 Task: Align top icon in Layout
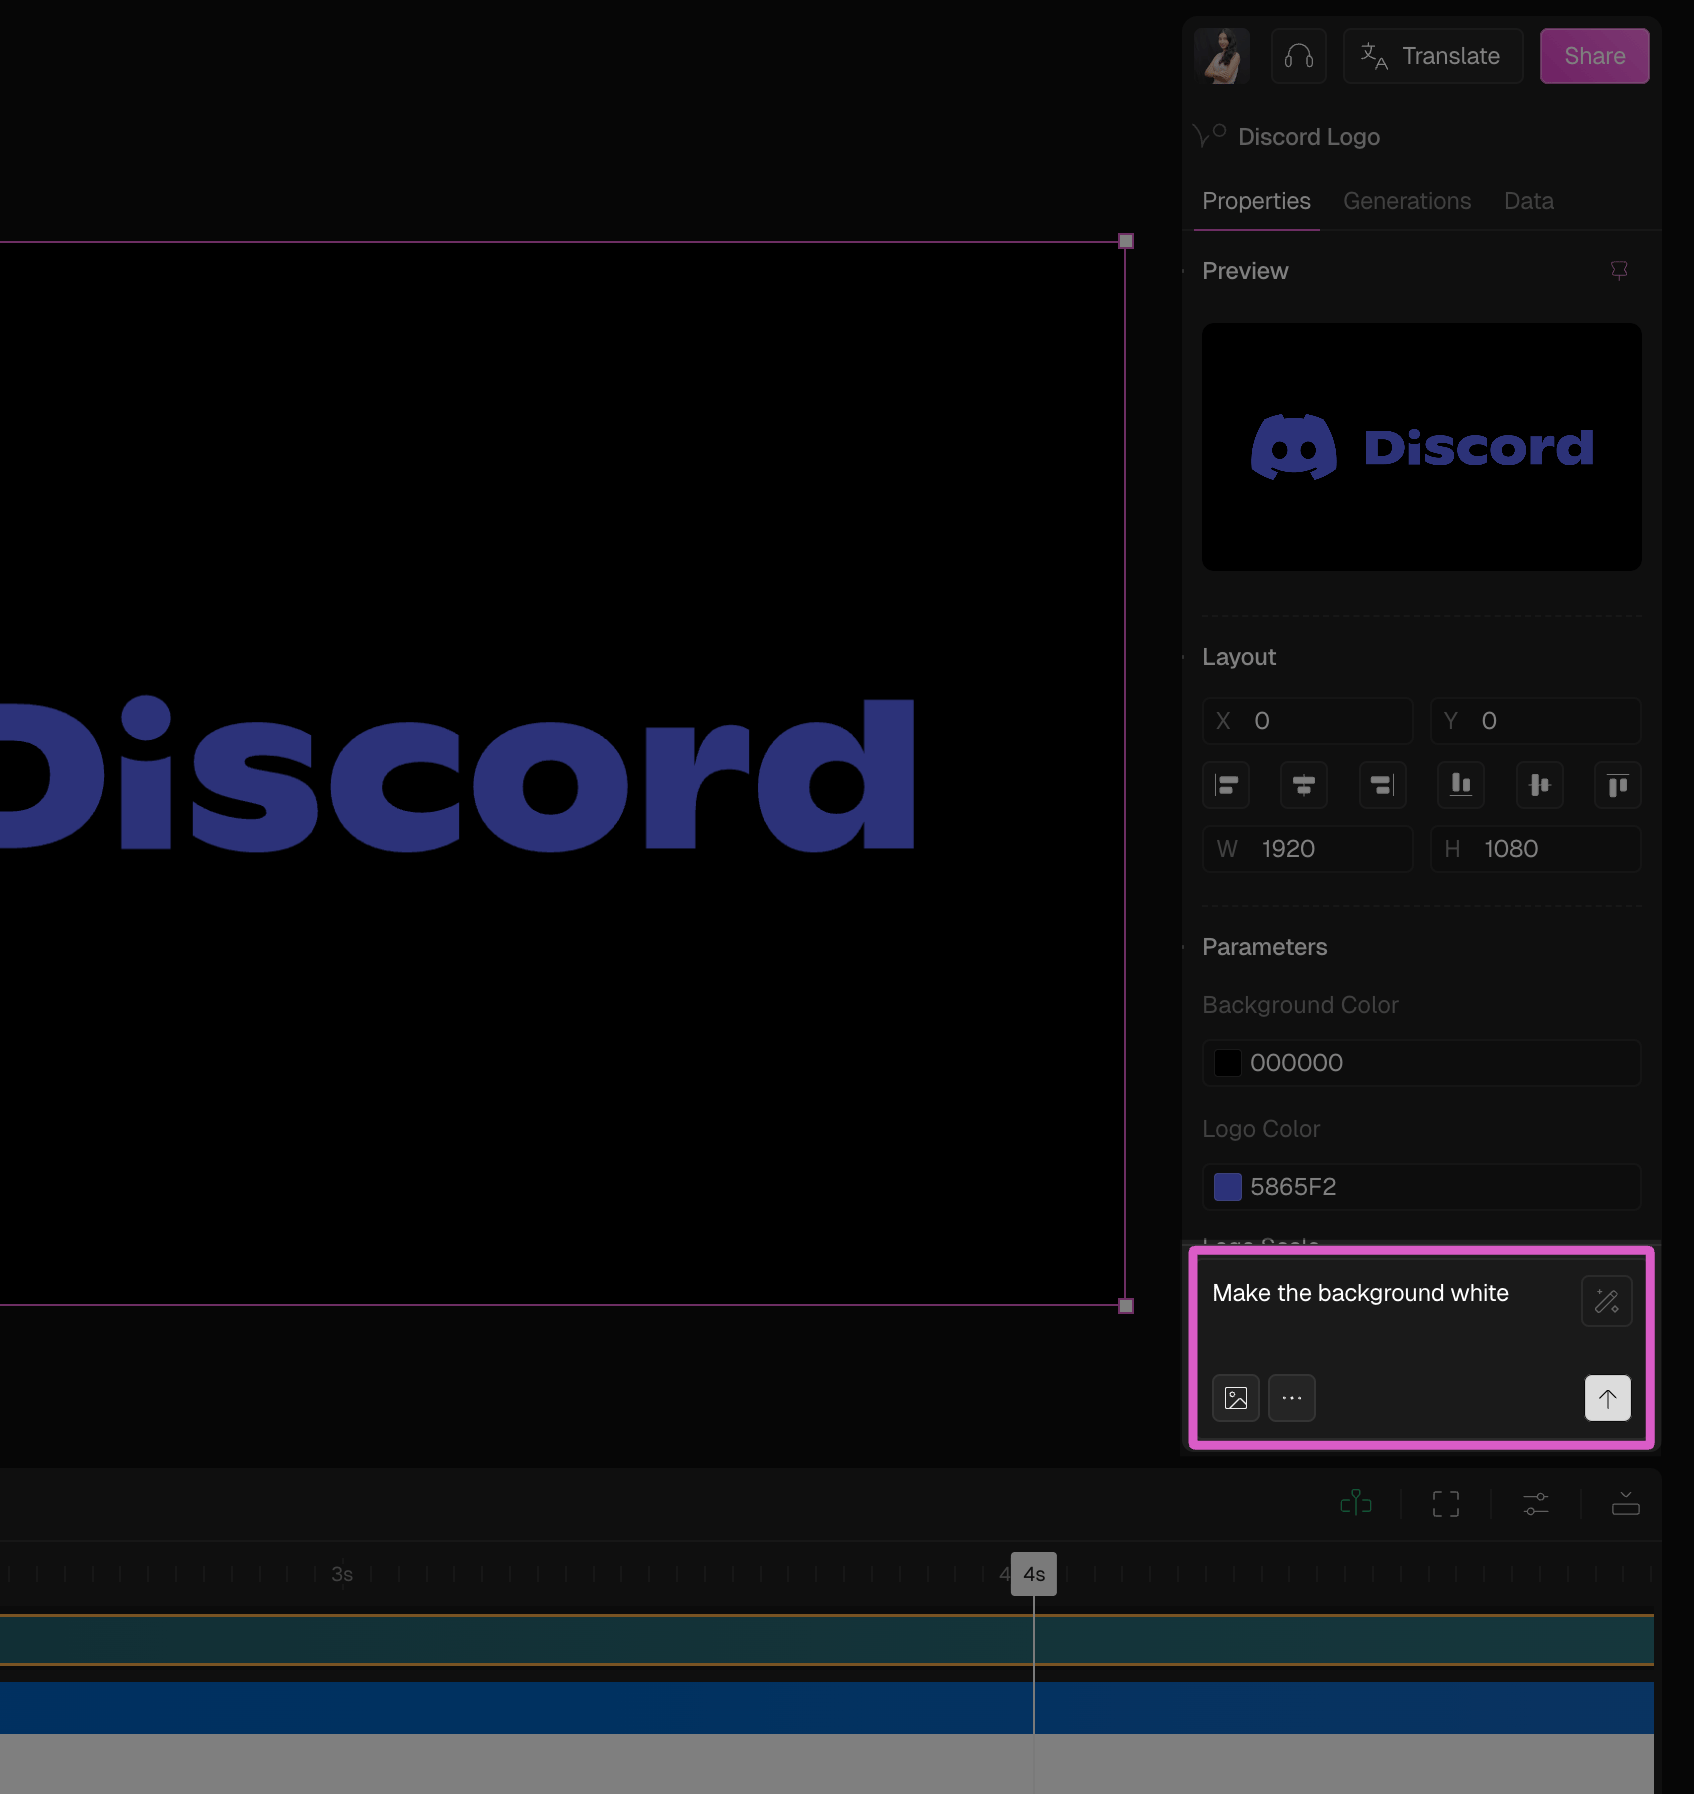tap(1618, 785)
